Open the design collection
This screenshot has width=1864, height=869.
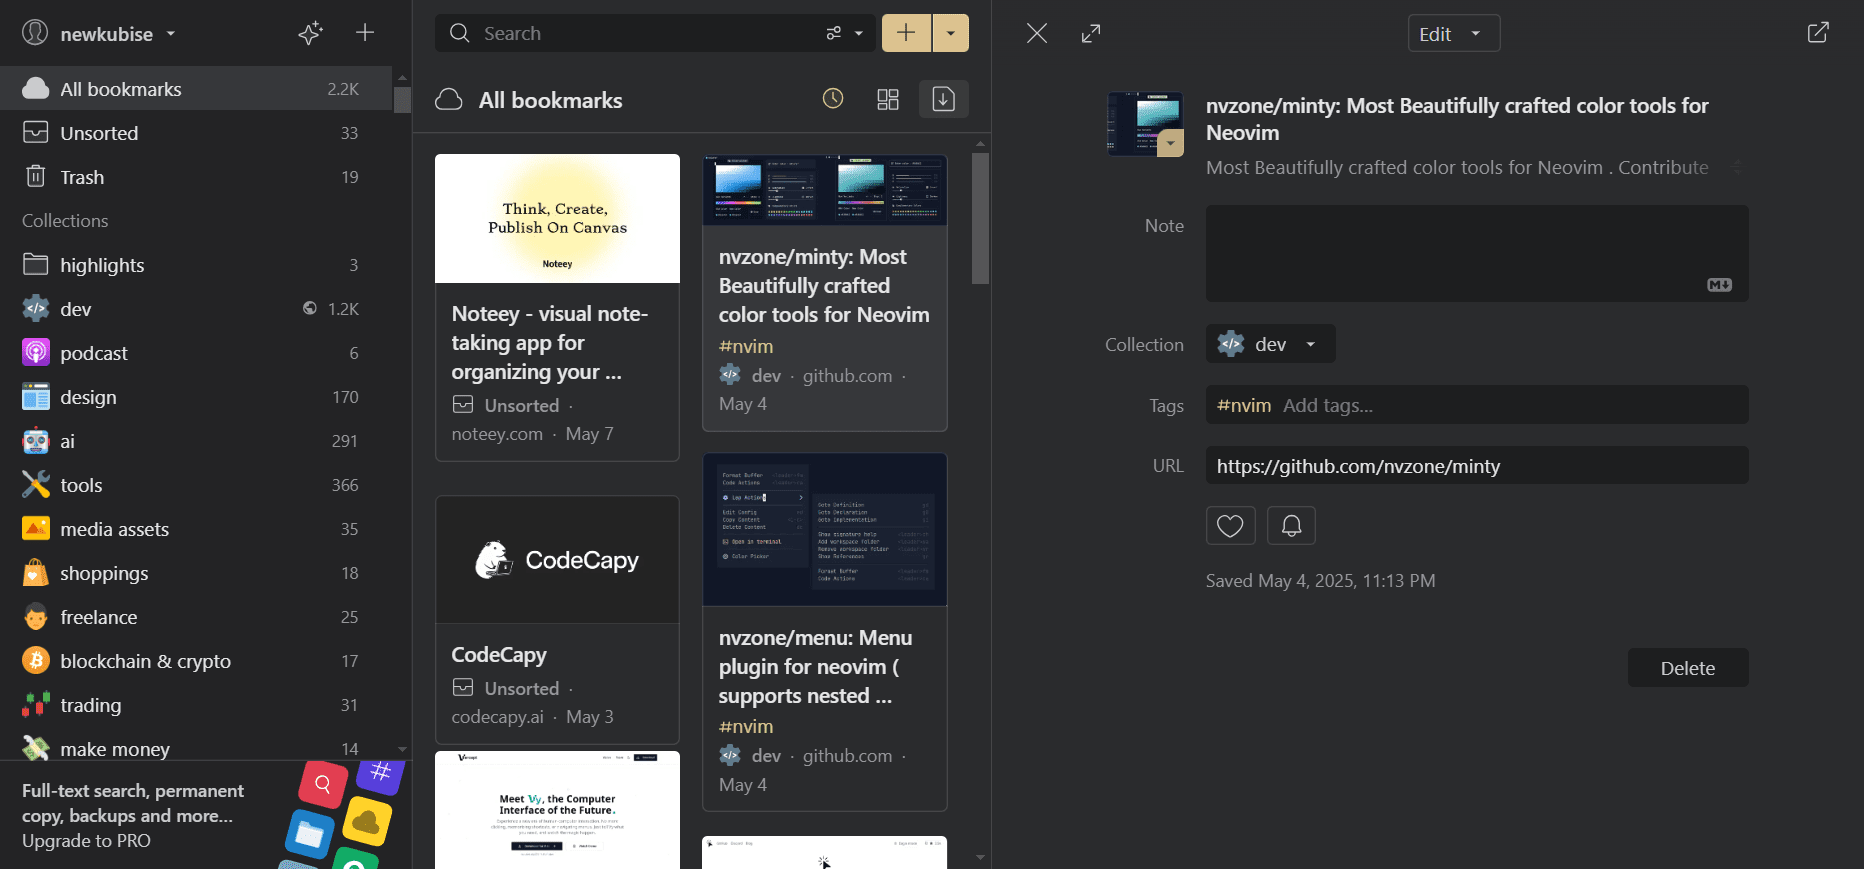pos(196,397)
